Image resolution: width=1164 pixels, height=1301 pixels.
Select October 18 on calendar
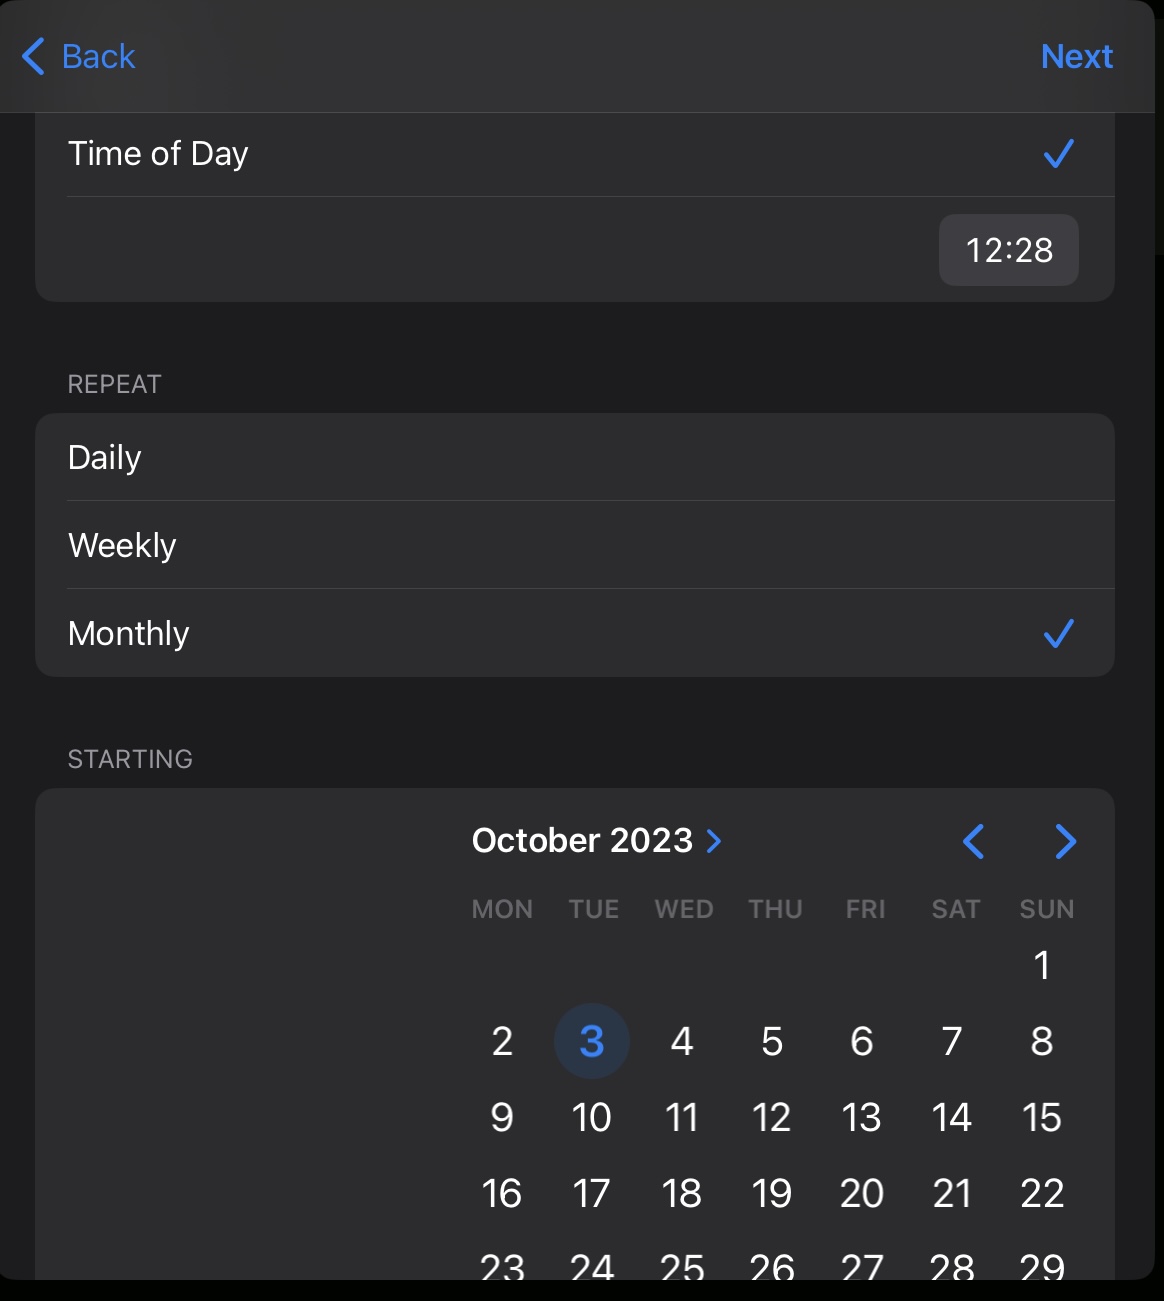682,1193
